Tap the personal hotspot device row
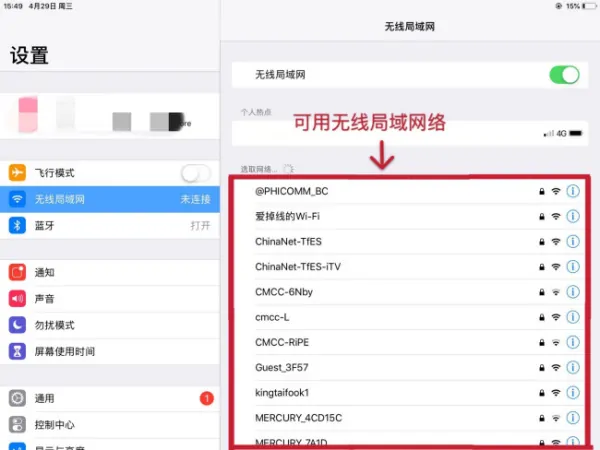 pyautogui.click(x=410, y=133)
